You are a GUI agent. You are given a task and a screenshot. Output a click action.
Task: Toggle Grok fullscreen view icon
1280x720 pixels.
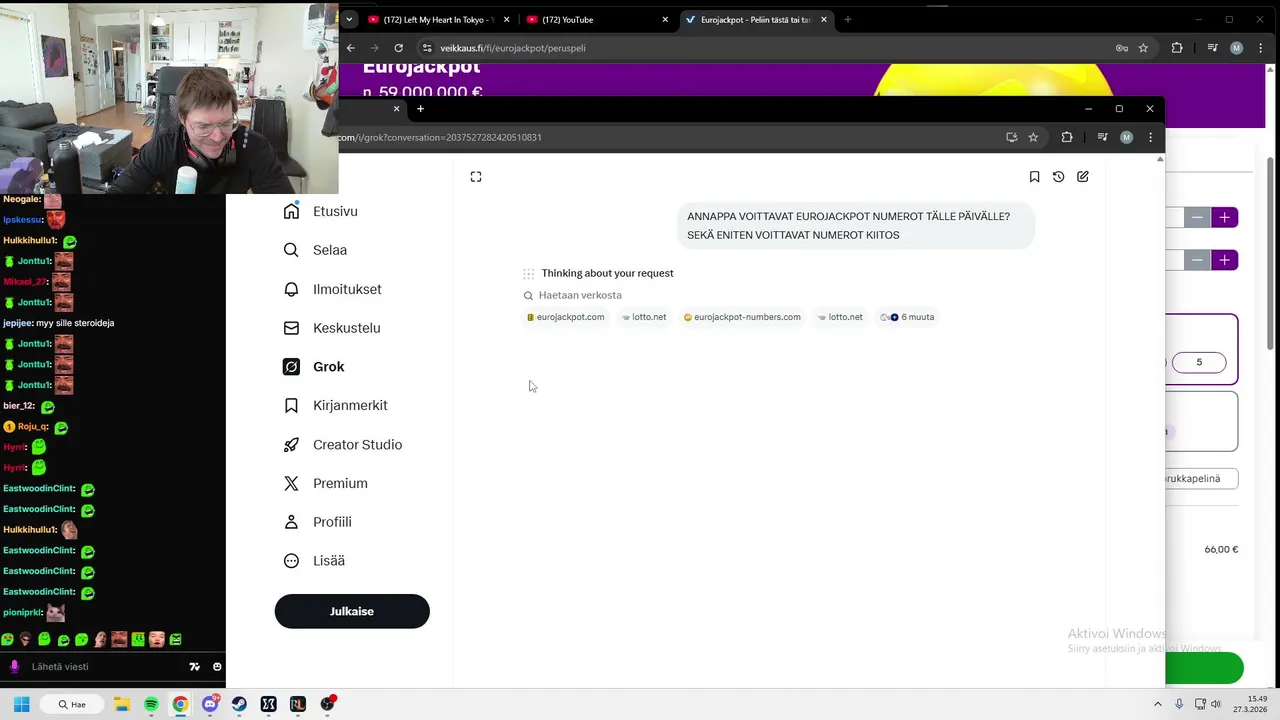coord(476,177)
